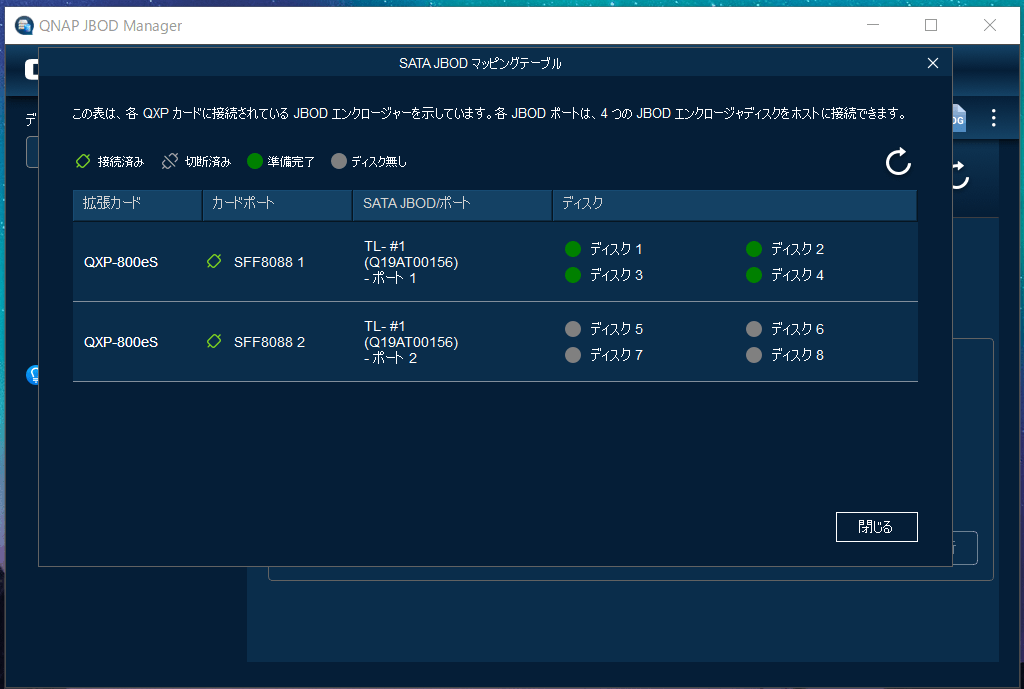Click the green status dot for ディスク 2
The image size is (1024, 689).
pos(754,249)
